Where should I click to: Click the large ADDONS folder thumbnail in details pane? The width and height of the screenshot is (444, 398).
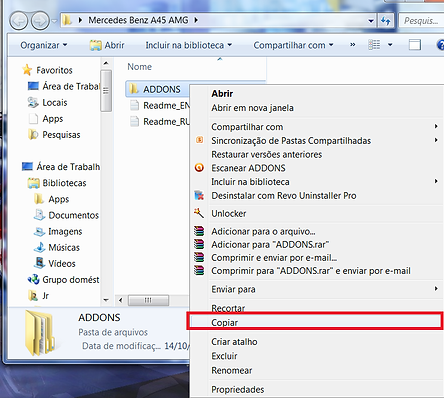tap(41, 333)
